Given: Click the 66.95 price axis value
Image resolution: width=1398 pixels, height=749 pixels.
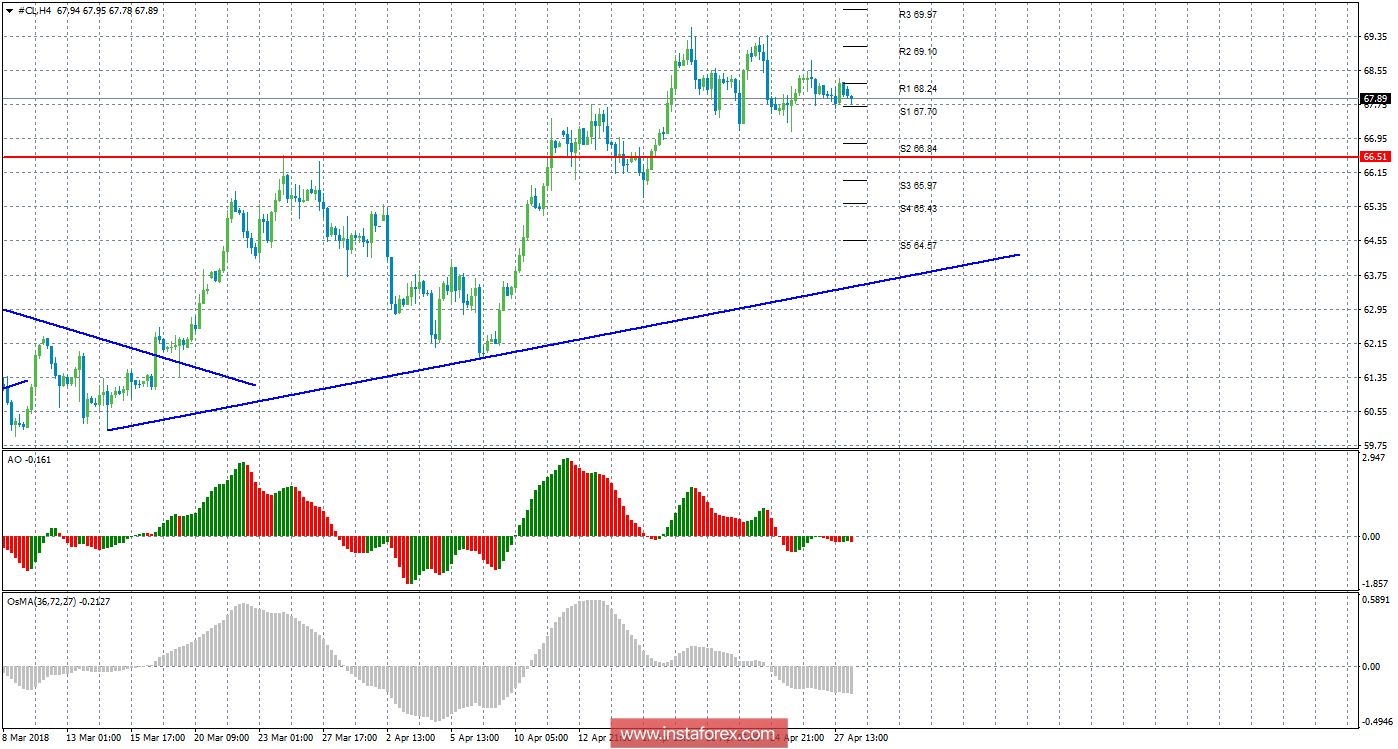Looking at the screenshot, I should click(x=1374, y=138).
